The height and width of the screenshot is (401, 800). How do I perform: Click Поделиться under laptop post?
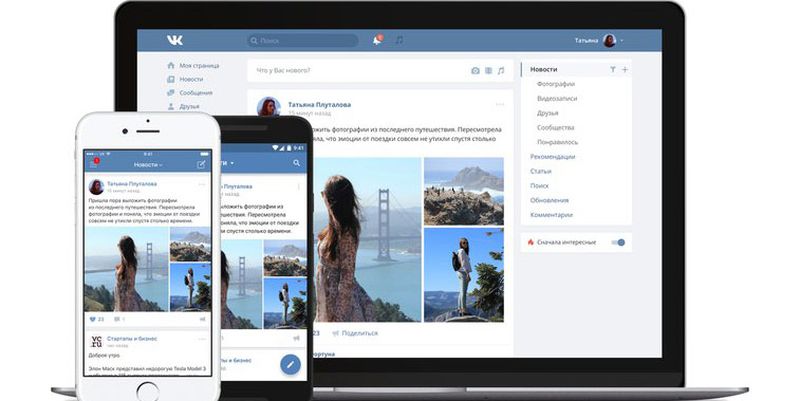360,333
